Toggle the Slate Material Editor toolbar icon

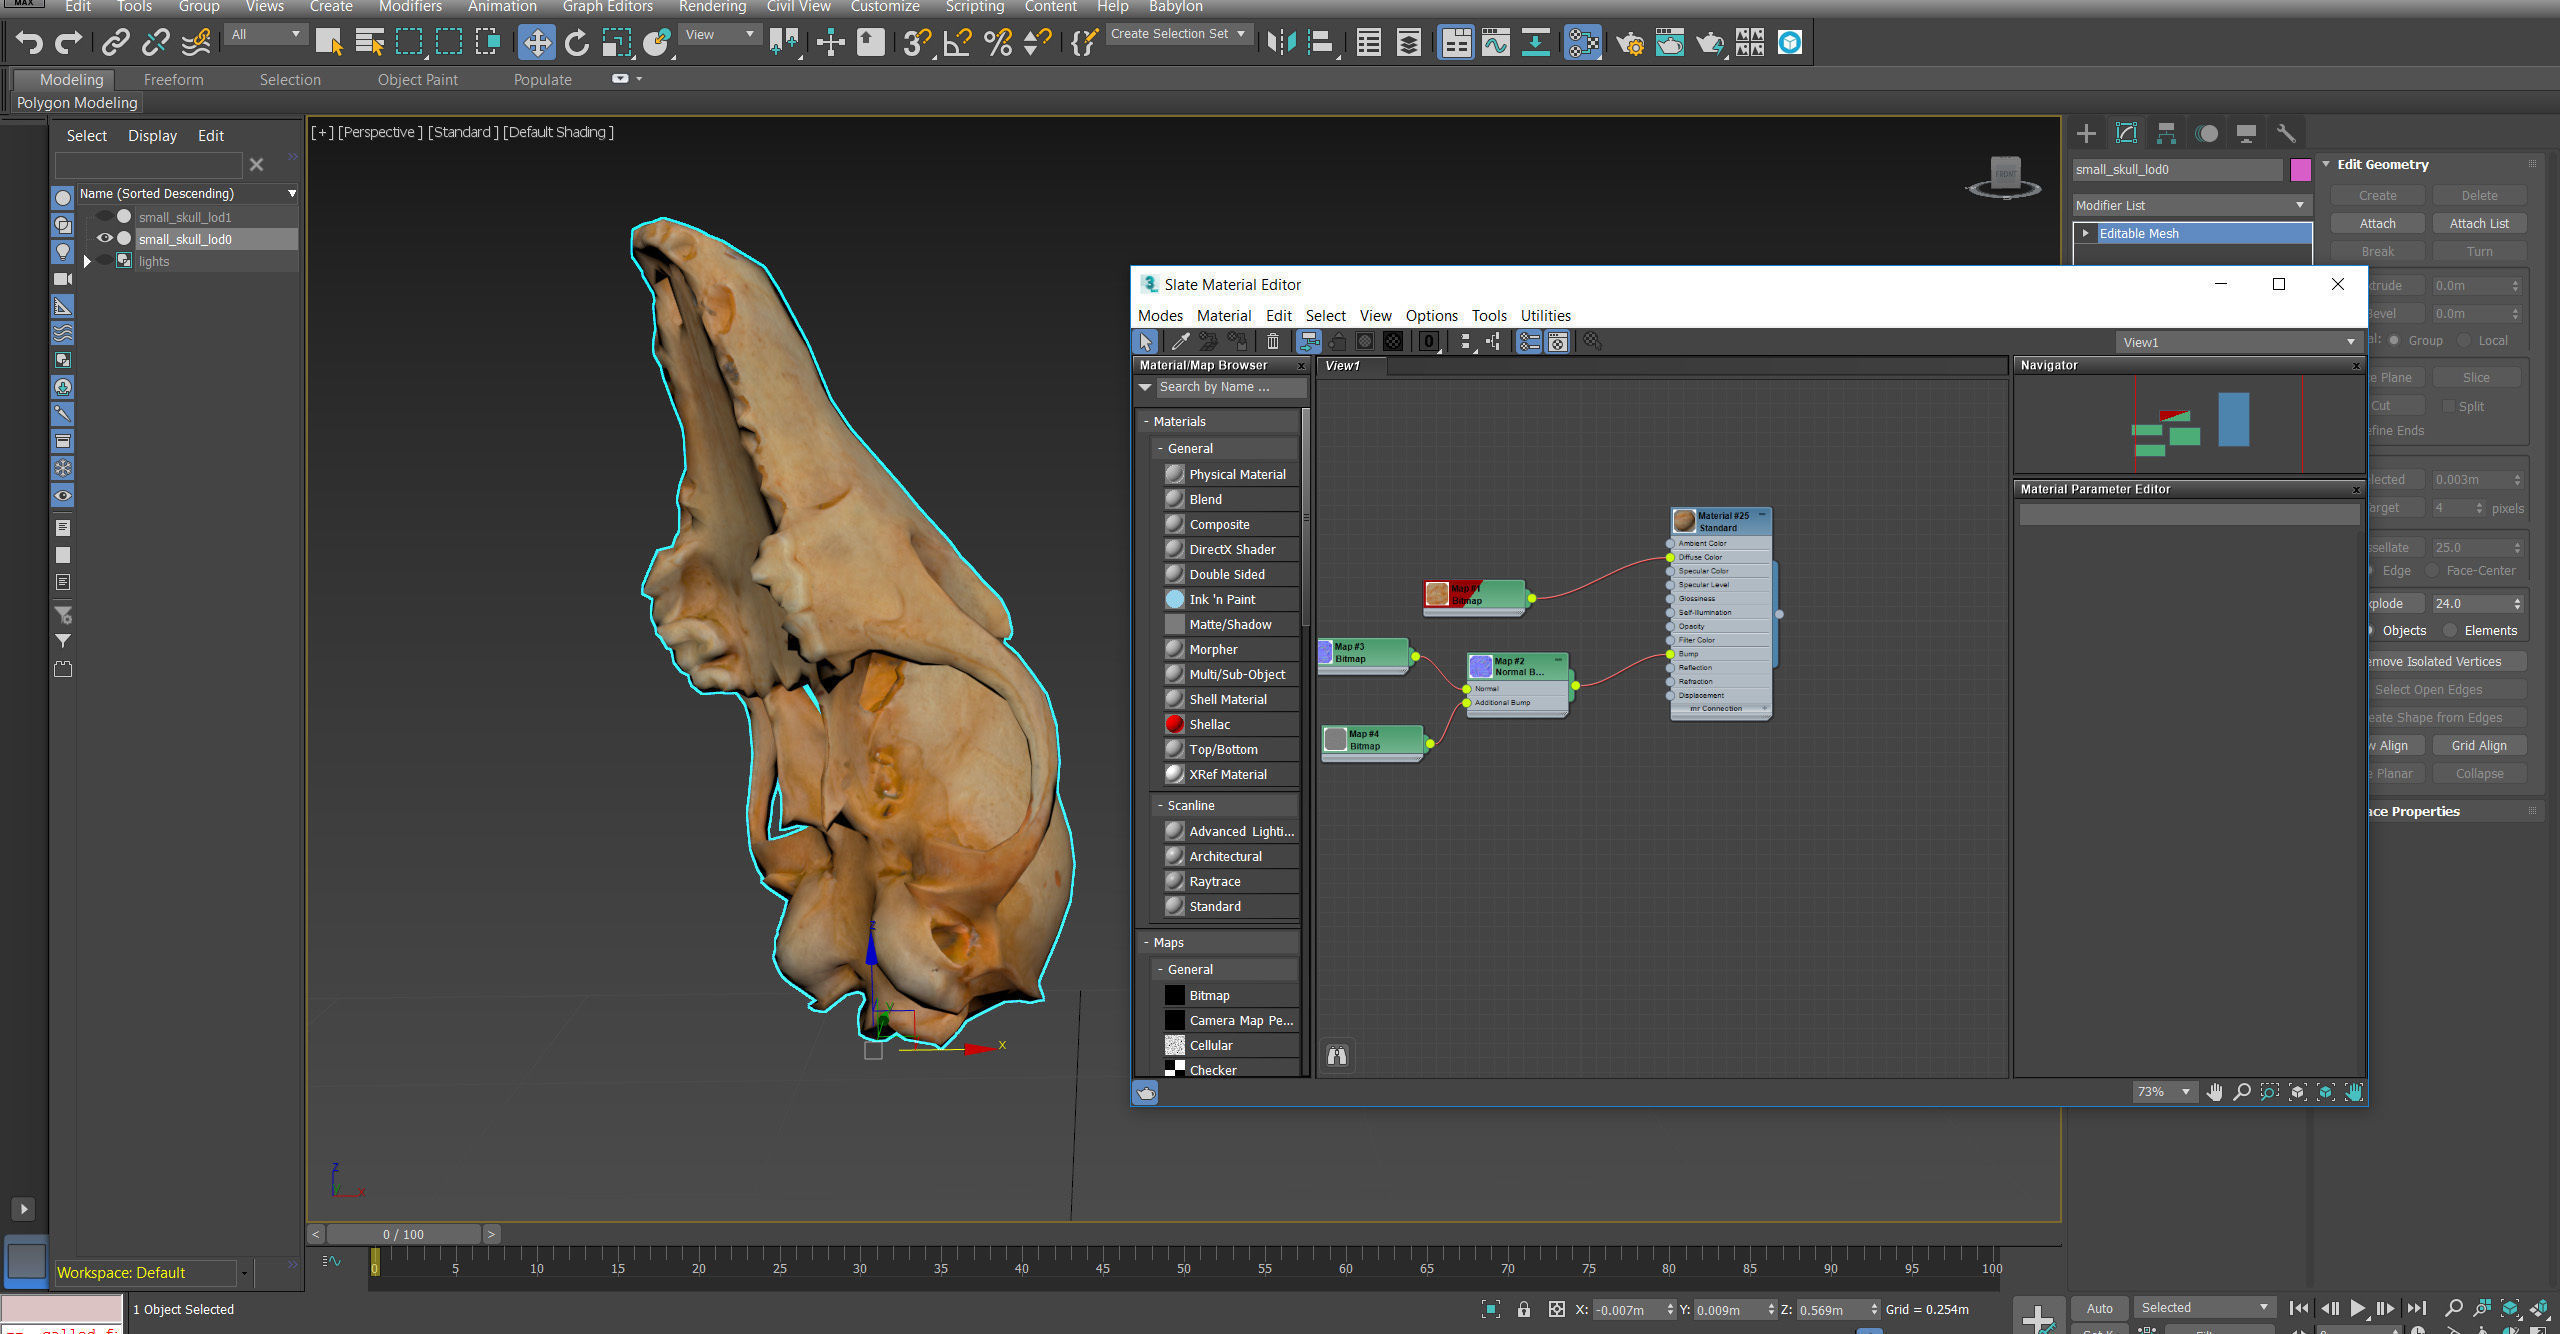(1583, 42)
